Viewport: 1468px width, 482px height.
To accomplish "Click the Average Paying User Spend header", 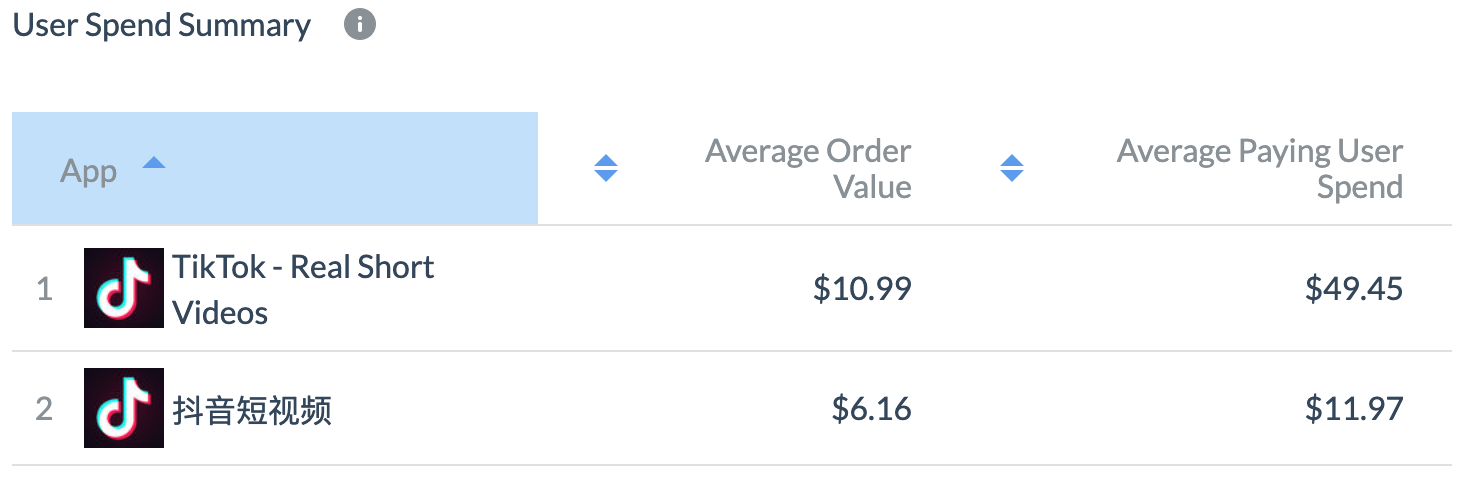I will coord(1260,169).
